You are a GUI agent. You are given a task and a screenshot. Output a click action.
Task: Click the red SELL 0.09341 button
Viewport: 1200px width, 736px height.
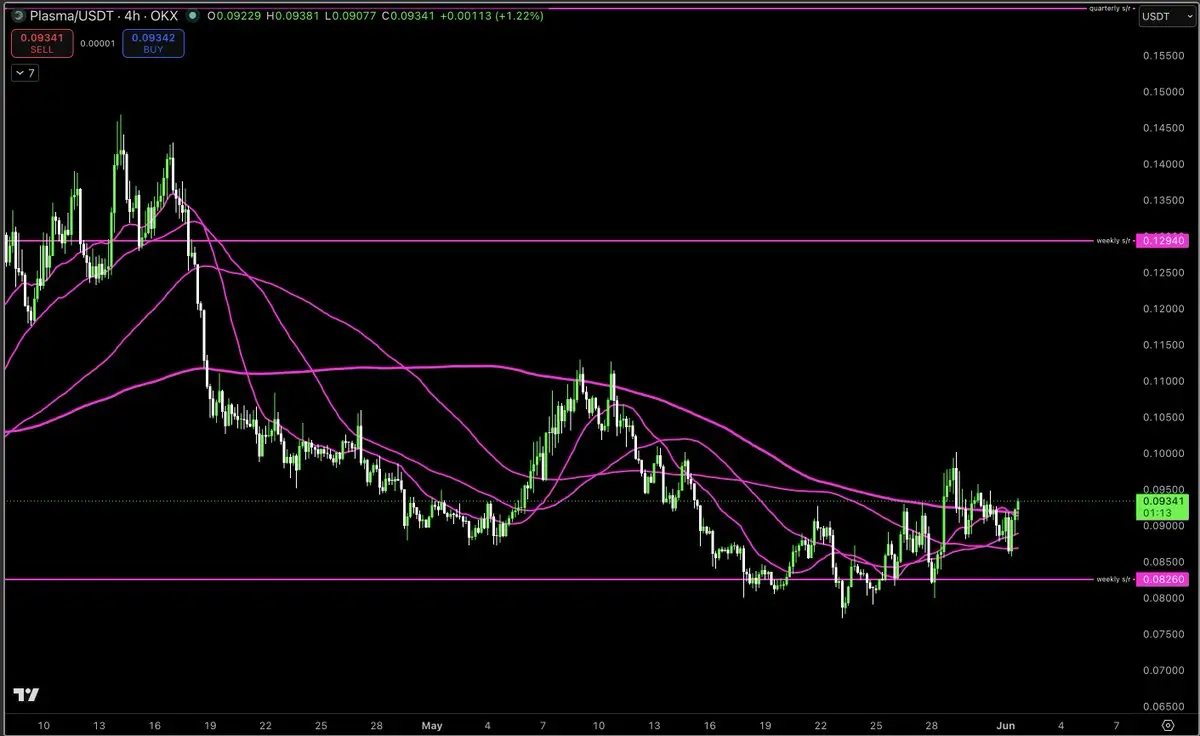42,43
